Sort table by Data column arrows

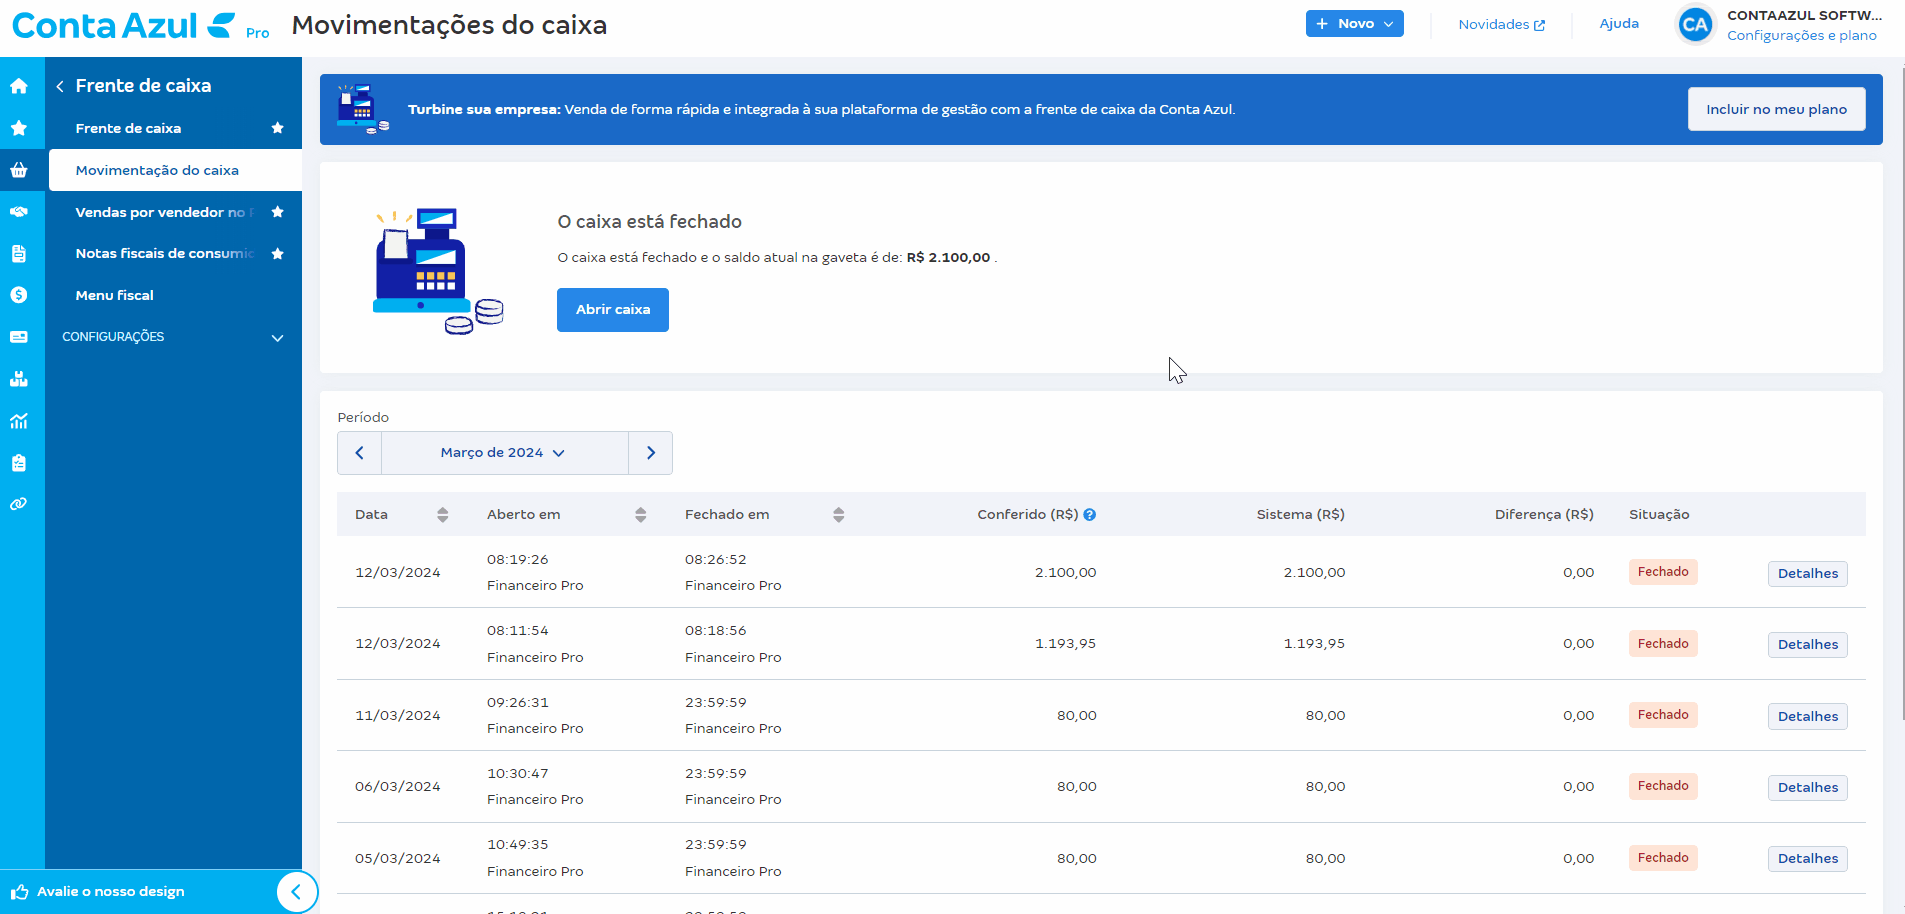(442, 515)
